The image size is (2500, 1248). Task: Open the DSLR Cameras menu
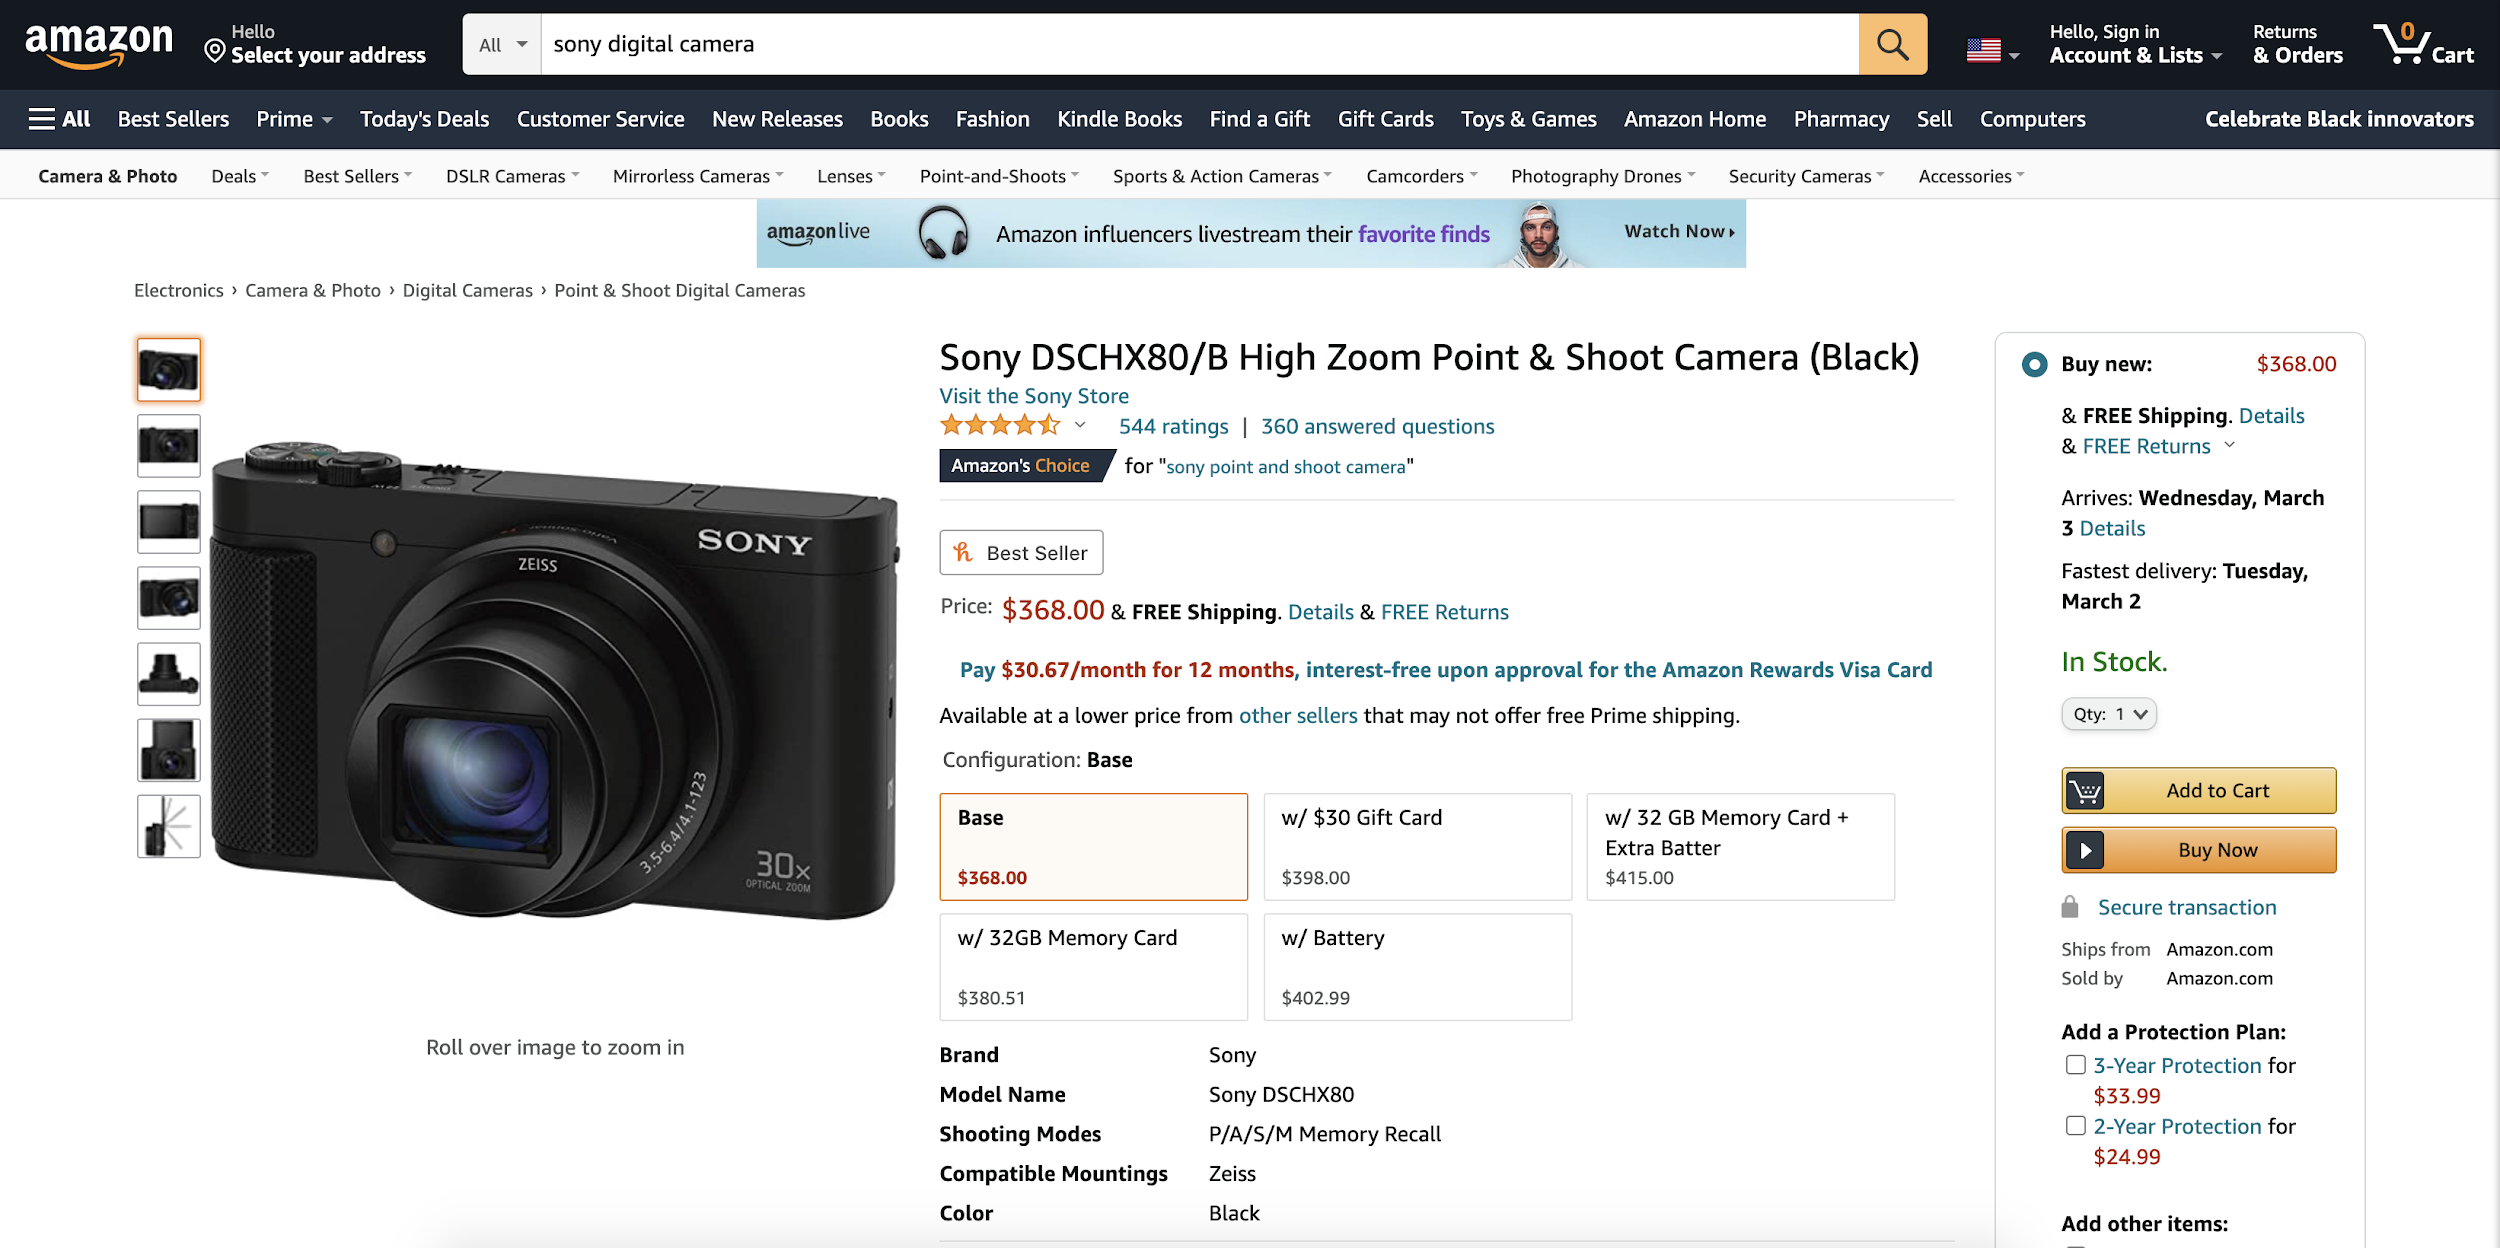[512, 176]
